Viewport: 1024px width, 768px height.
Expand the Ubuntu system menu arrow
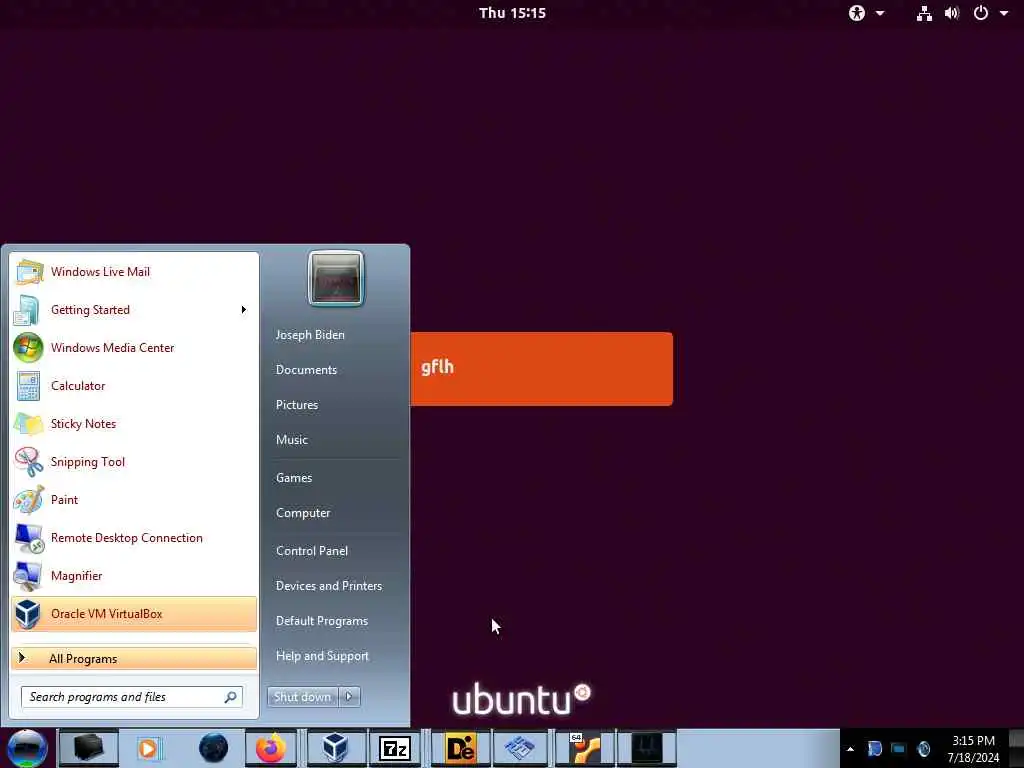1004,13
